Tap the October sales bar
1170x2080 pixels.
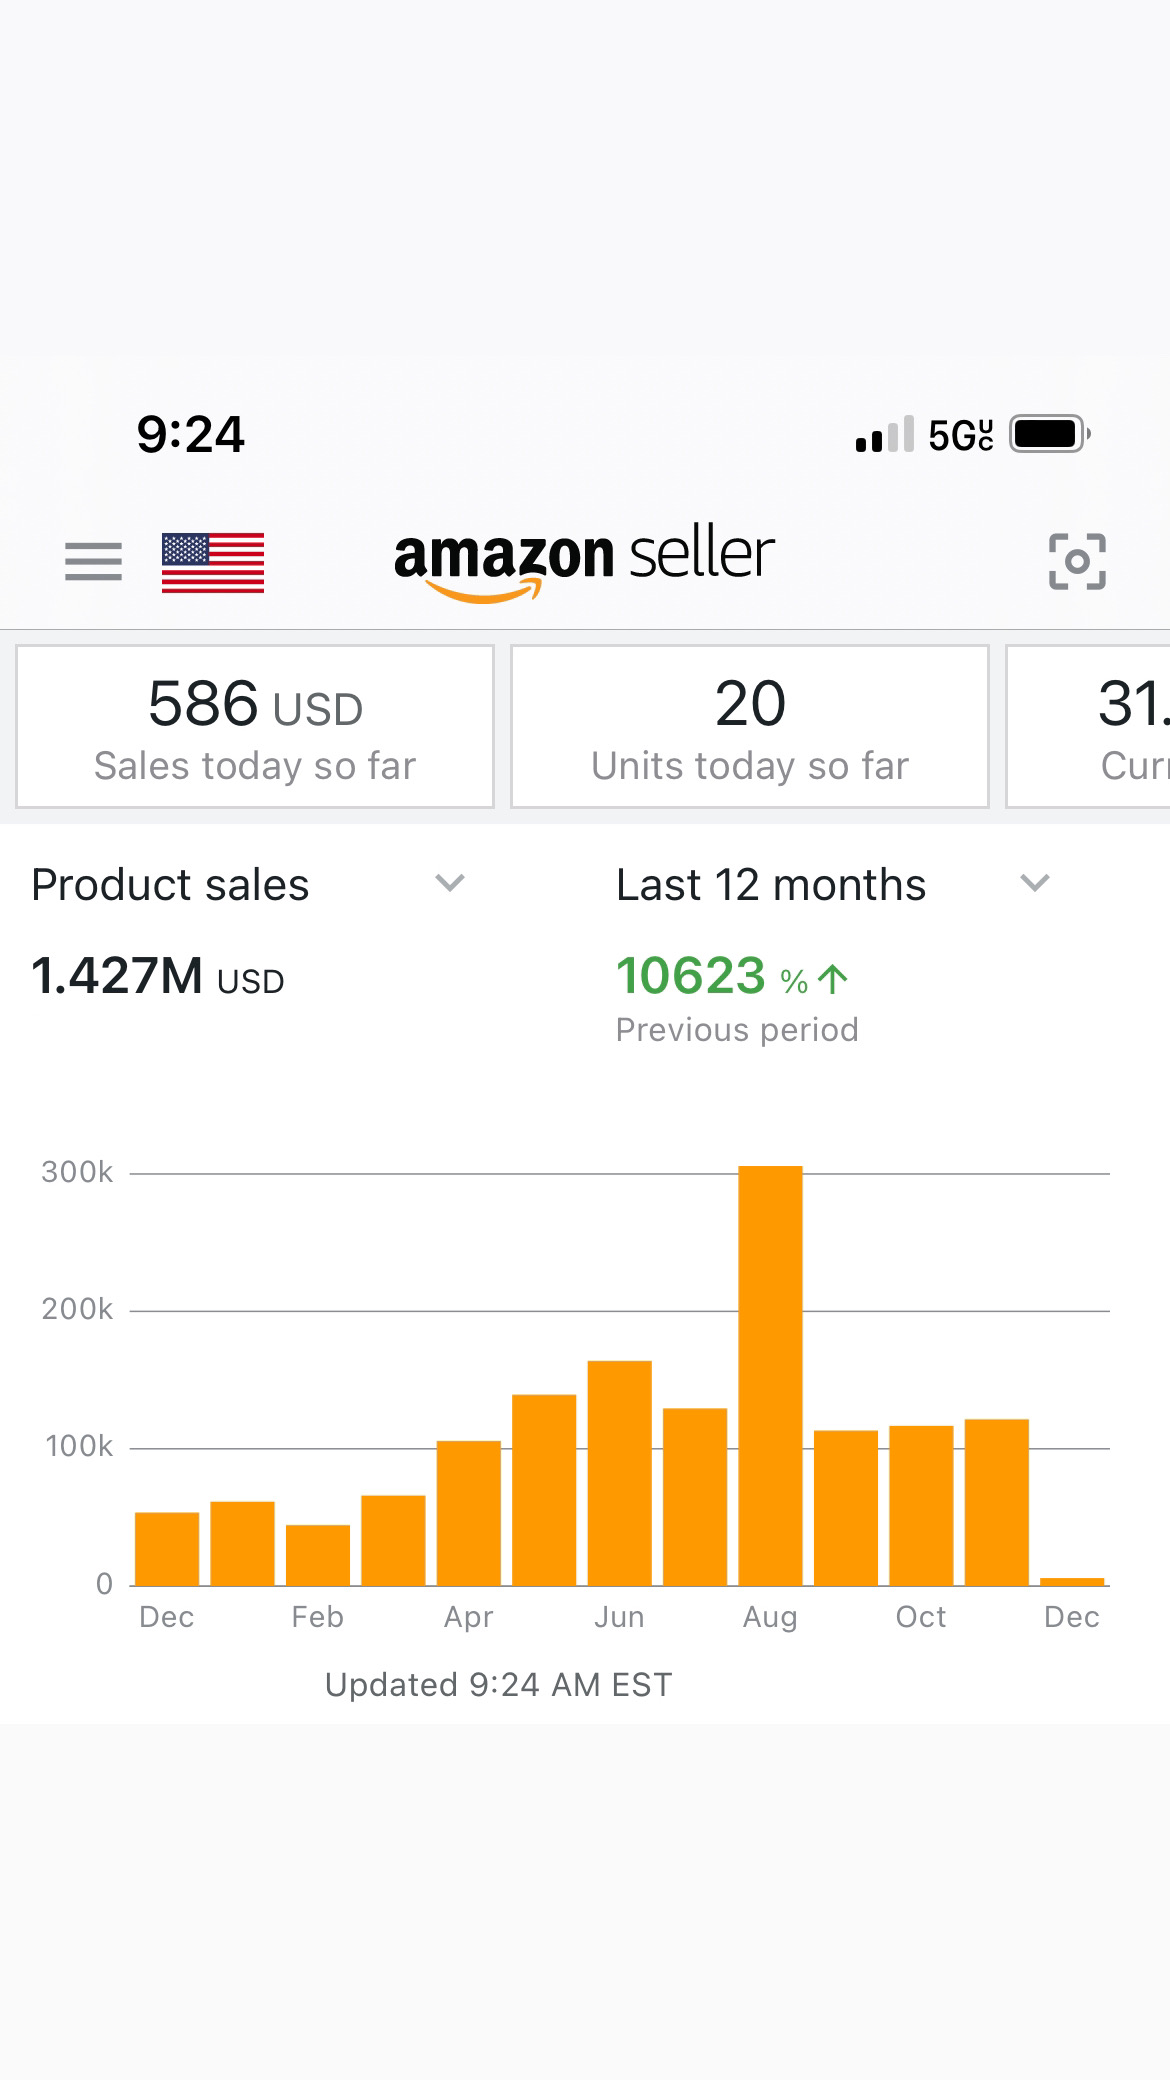(921, 1505)
